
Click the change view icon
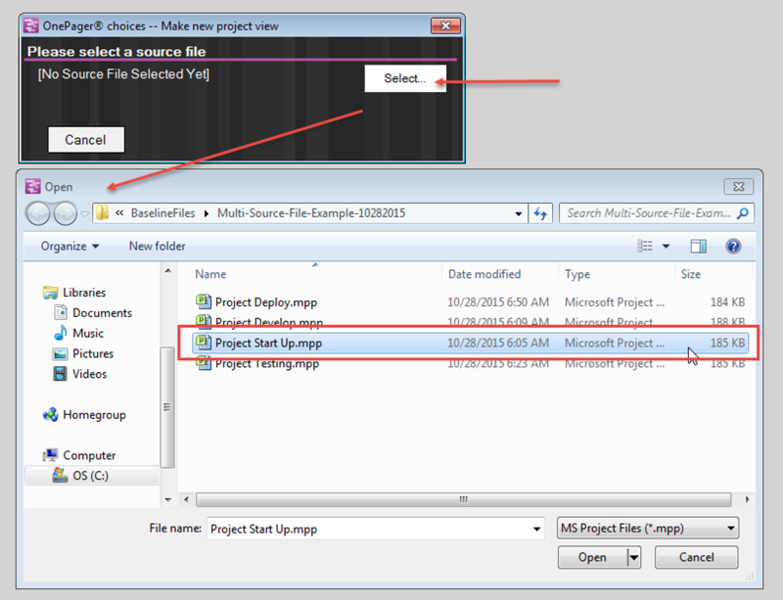coord(646,246)
